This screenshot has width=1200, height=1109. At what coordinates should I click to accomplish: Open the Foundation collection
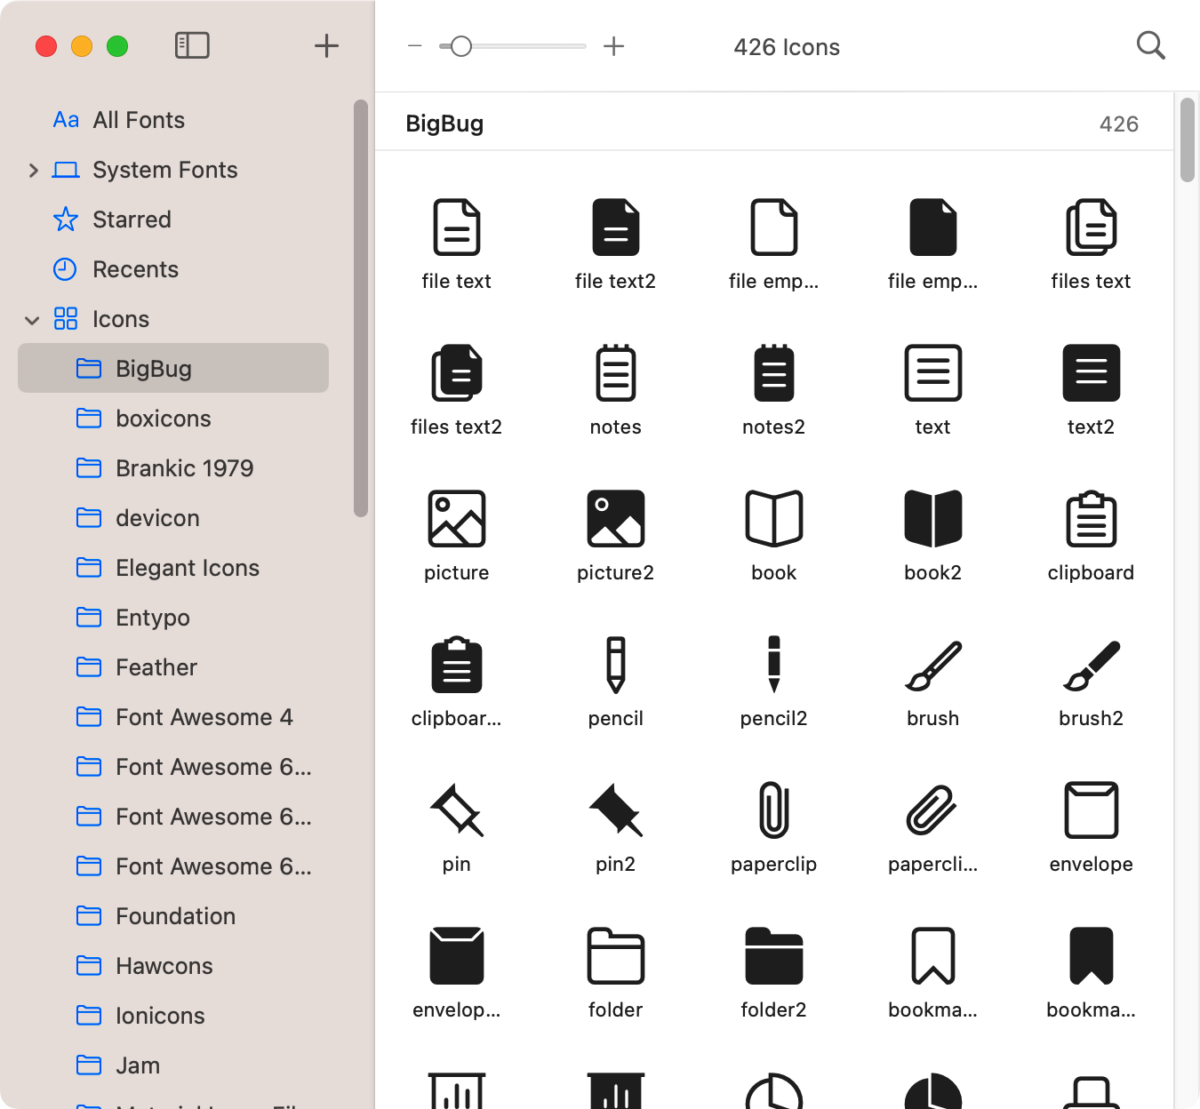click(173, 916)
